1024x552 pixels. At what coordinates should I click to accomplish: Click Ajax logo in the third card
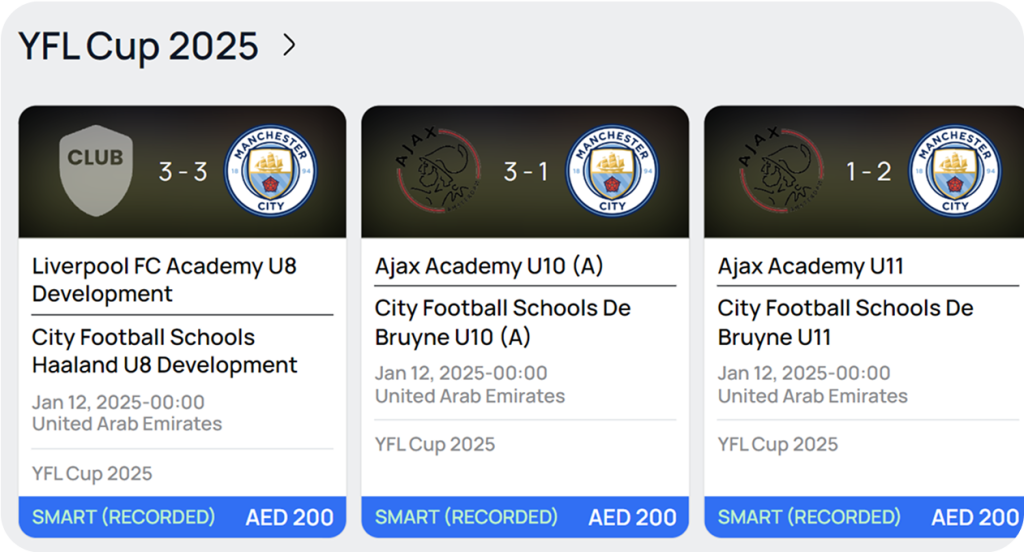coord(779,172)
